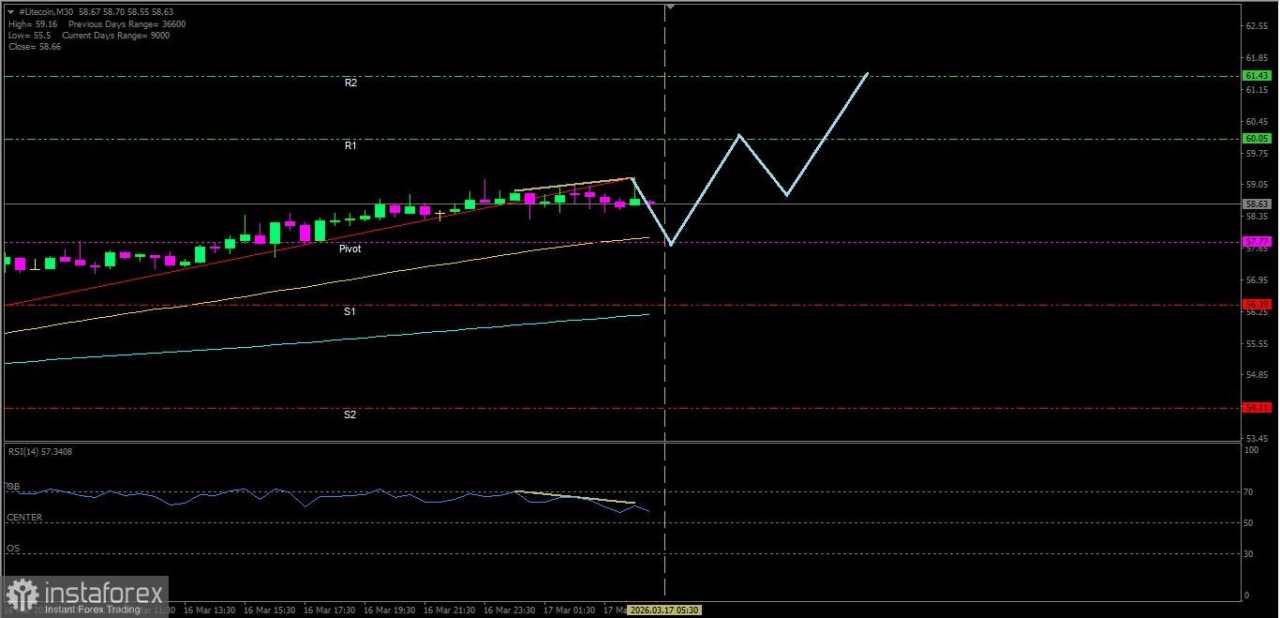
Task: Click the S1 support label
Action: 350,311
